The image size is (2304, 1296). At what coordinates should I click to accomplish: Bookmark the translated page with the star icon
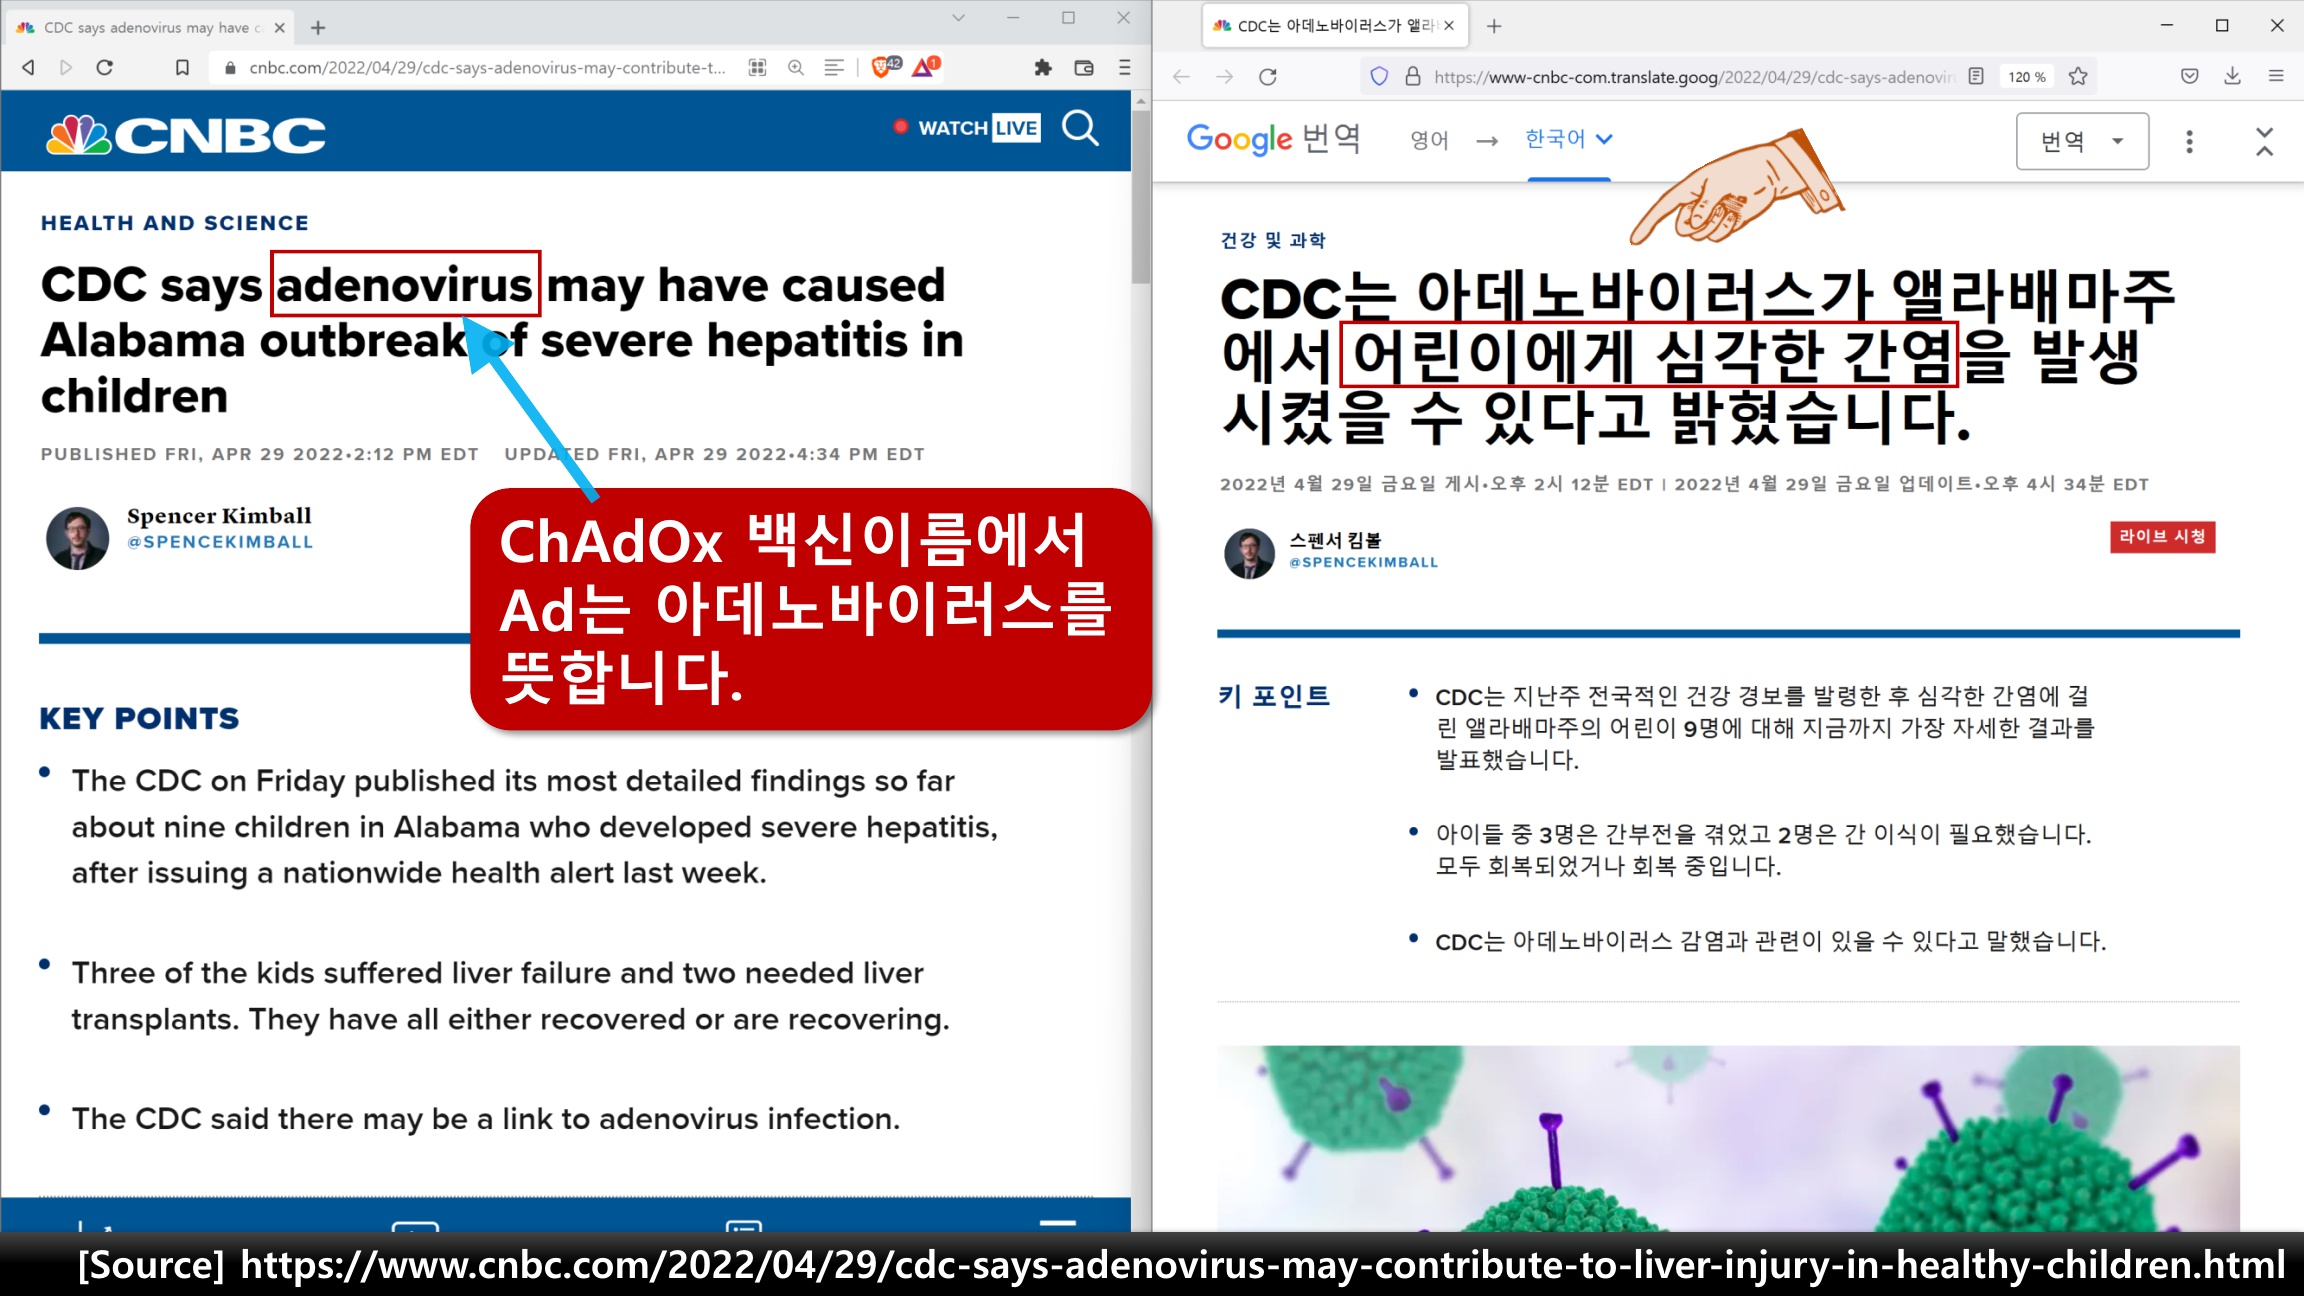pyautogui.click(x=2078, y=76)
